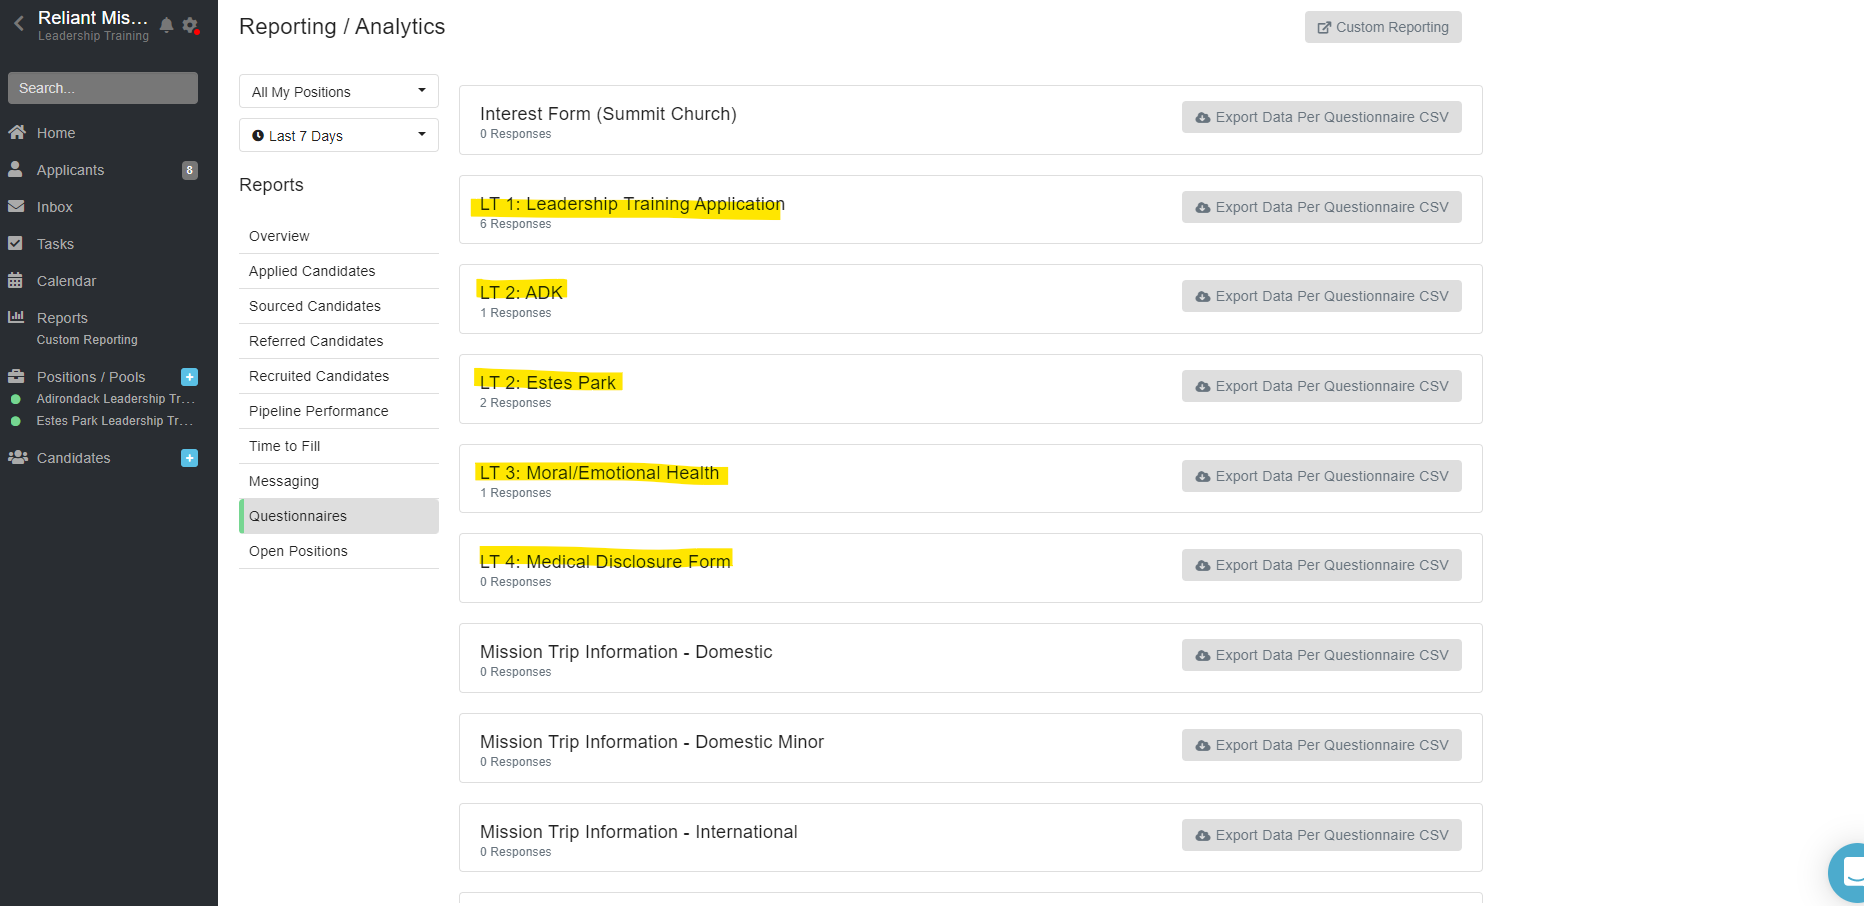Click the Custom Reporting button

click(x=1382, y=27)
